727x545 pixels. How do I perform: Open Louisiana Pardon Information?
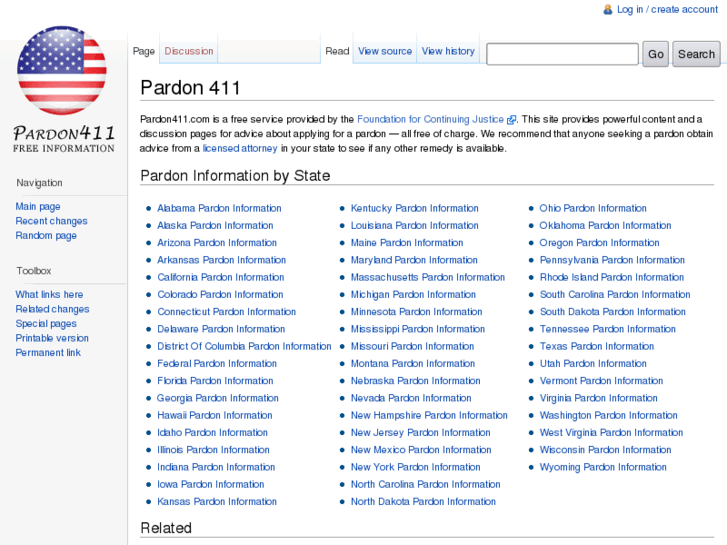(415, 225)
